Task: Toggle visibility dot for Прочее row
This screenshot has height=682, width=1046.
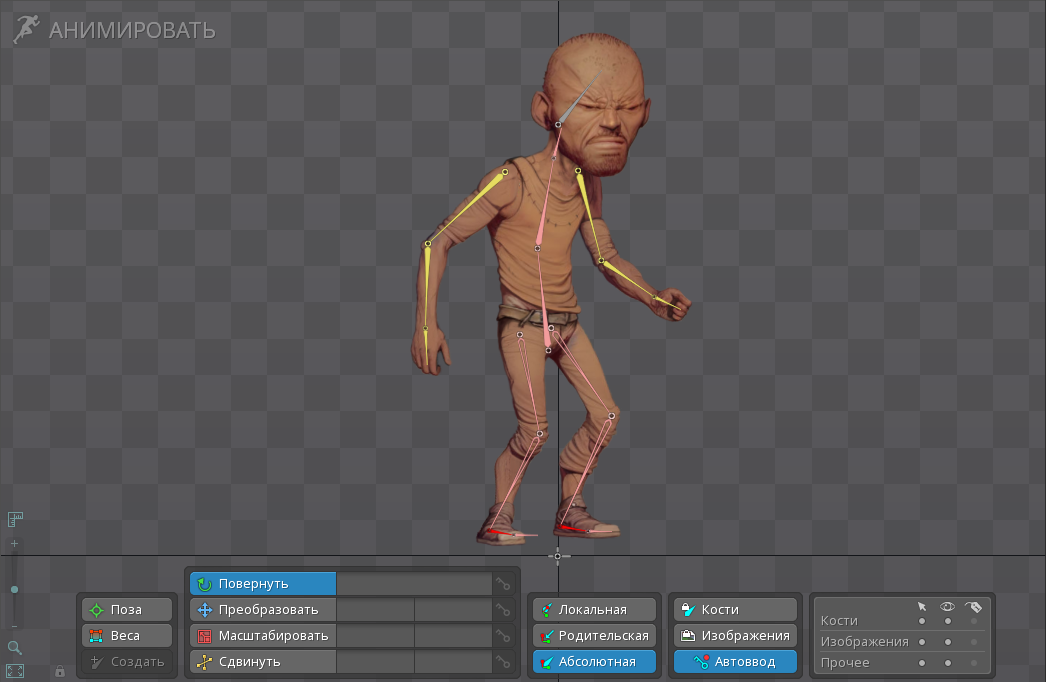Action: point(947,663)
